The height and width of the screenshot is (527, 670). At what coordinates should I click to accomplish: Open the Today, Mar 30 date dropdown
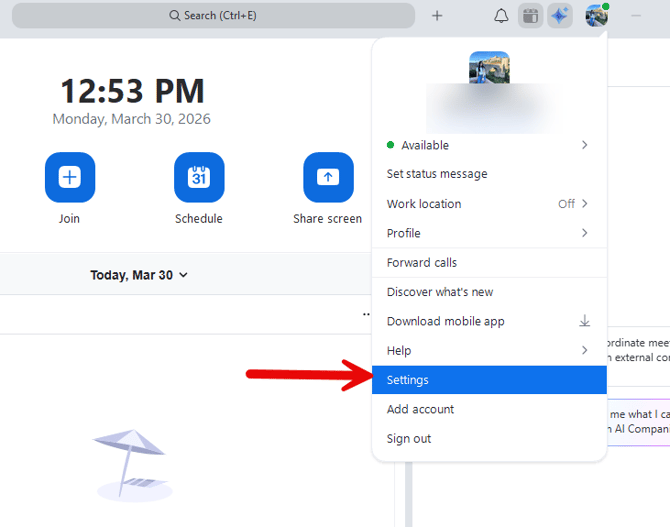(x=139, y=275)
